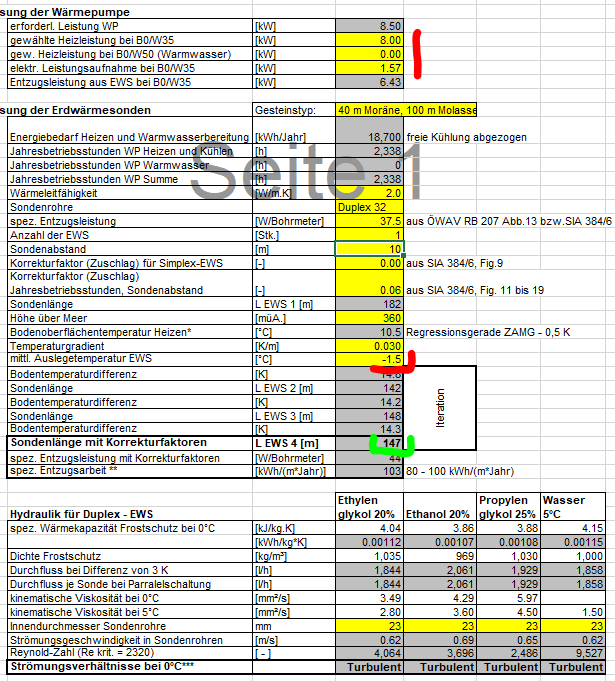The width and height of the screenshot is (615, 681).
Task: Click Reynold-Zahl Ethylenglykol value 4,064
Action: coord(370,653)
